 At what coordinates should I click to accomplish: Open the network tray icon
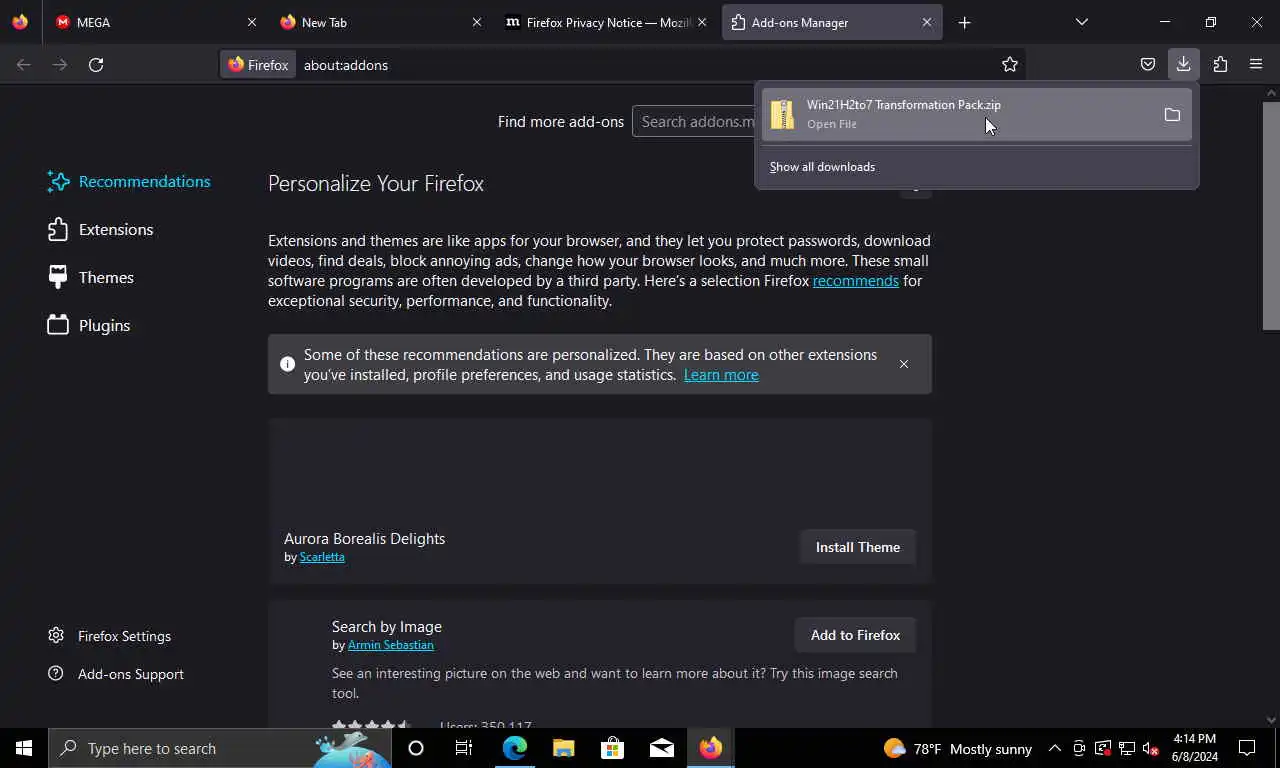pyautogui.click(x=1127, y=749)
